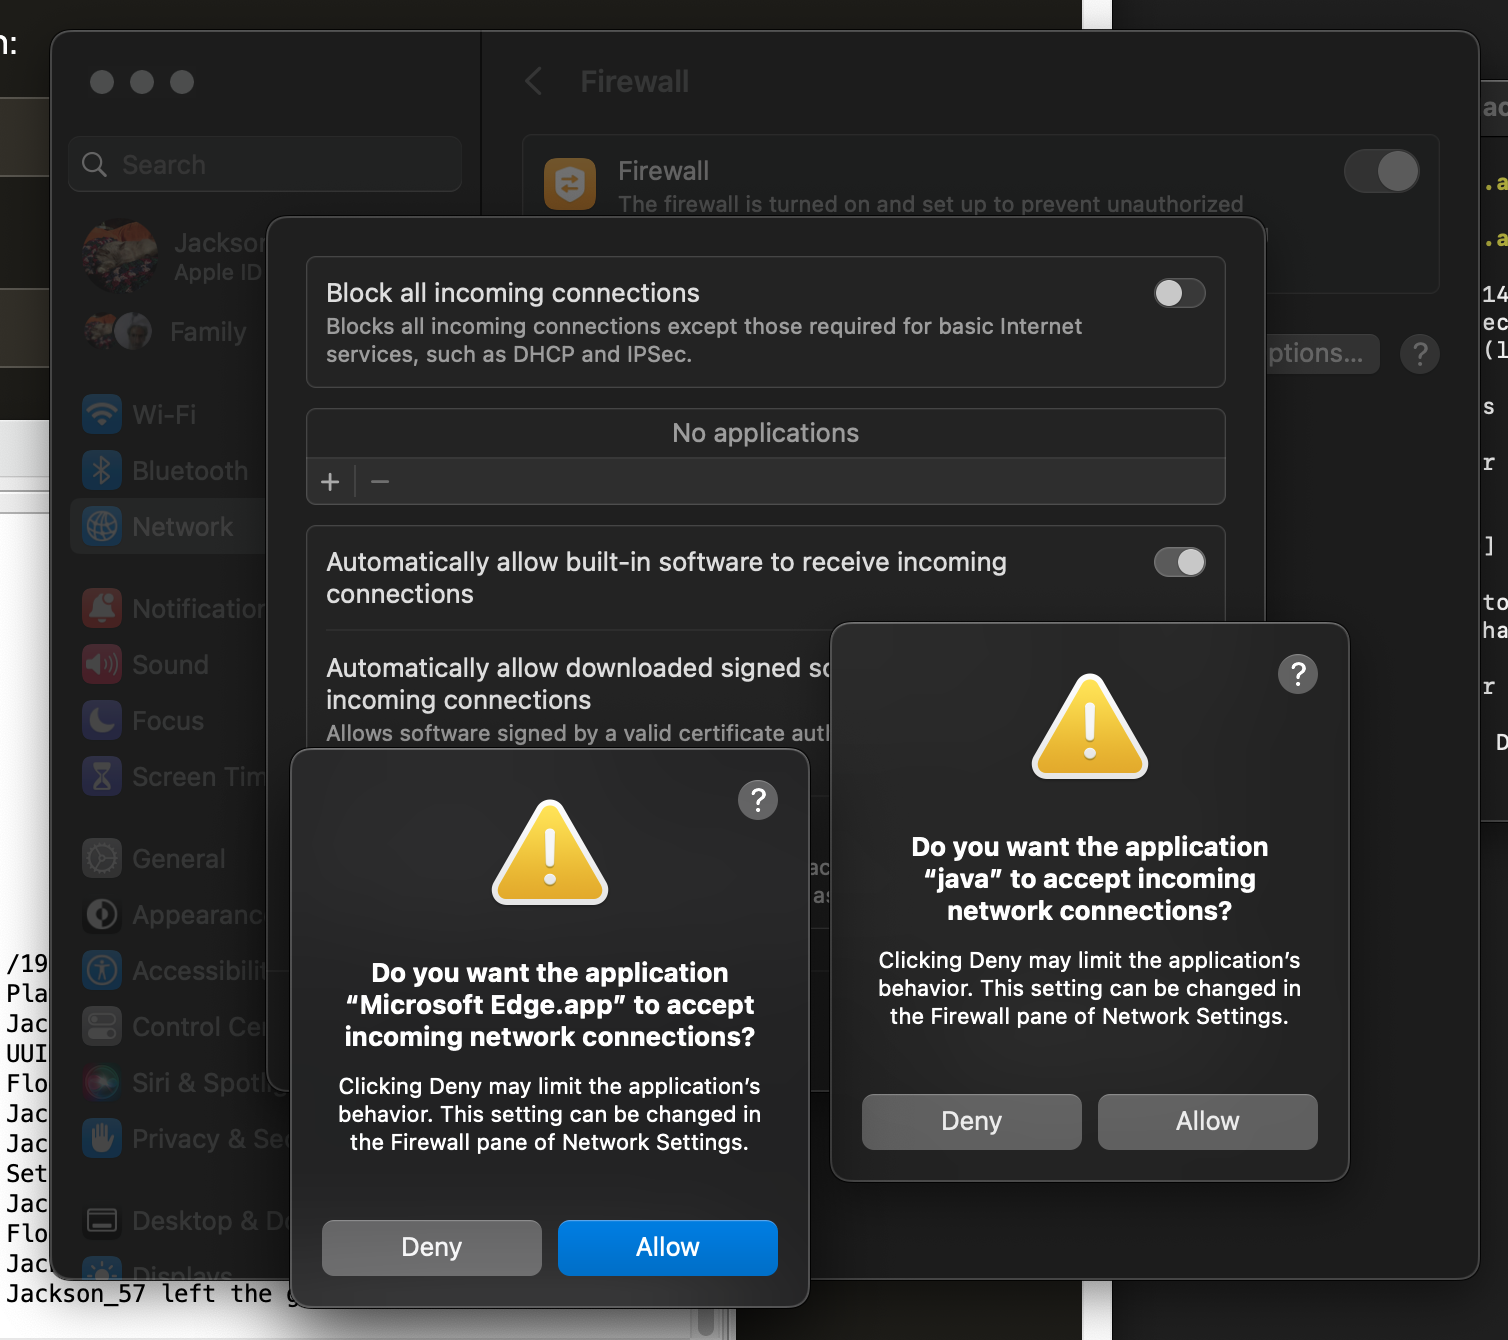The width and height of the screenshot is (1508, 1340).
Task: Add an application with the plus button
Action: tap(330, 482)
